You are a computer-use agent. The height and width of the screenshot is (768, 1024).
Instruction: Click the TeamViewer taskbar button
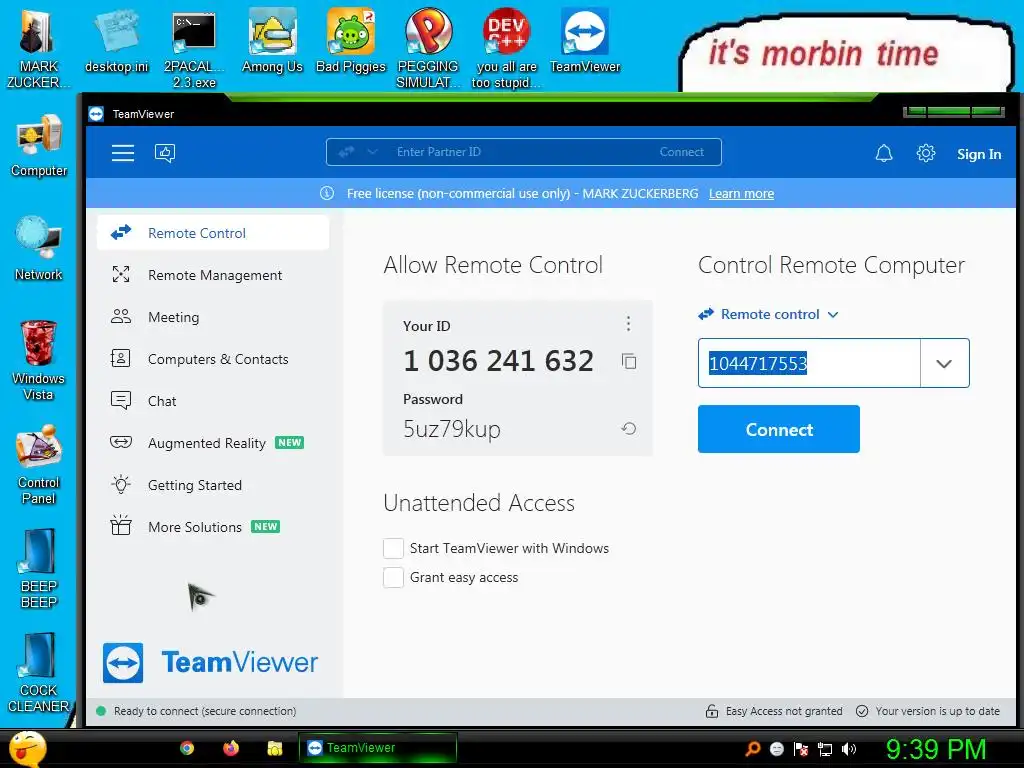(377, 748)
